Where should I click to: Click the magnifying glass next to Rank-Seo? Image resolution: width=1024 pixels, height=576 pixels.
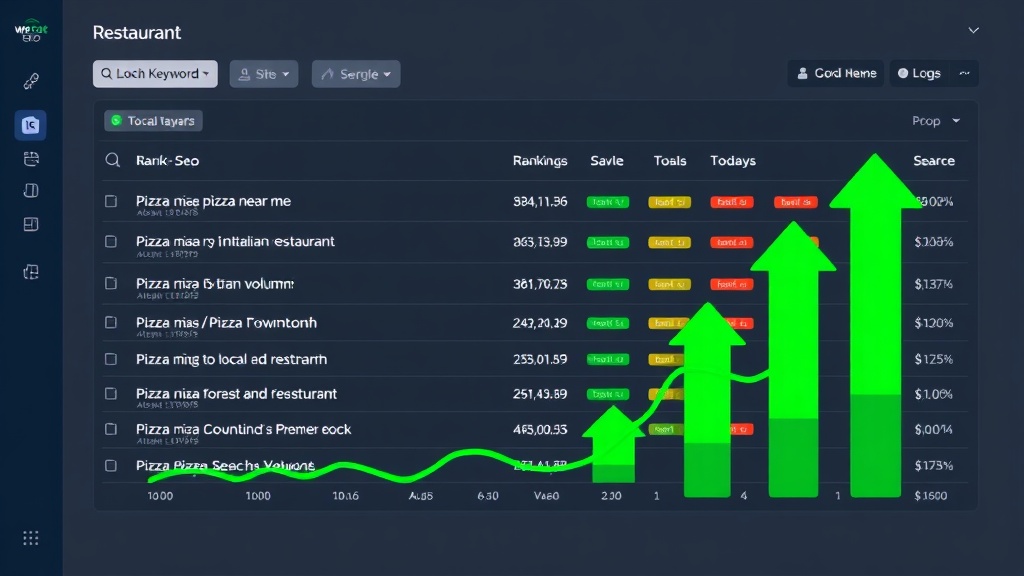tap(112, 159)
